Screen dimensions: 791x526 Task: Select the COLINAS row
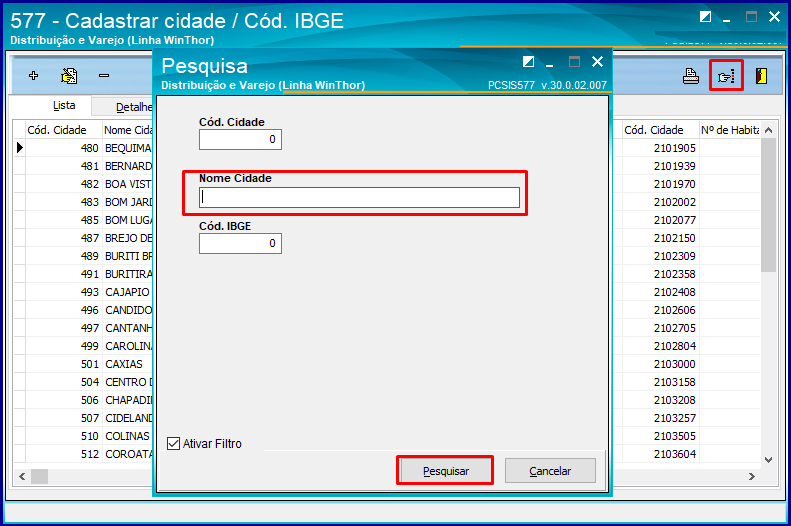click(84, 436)
